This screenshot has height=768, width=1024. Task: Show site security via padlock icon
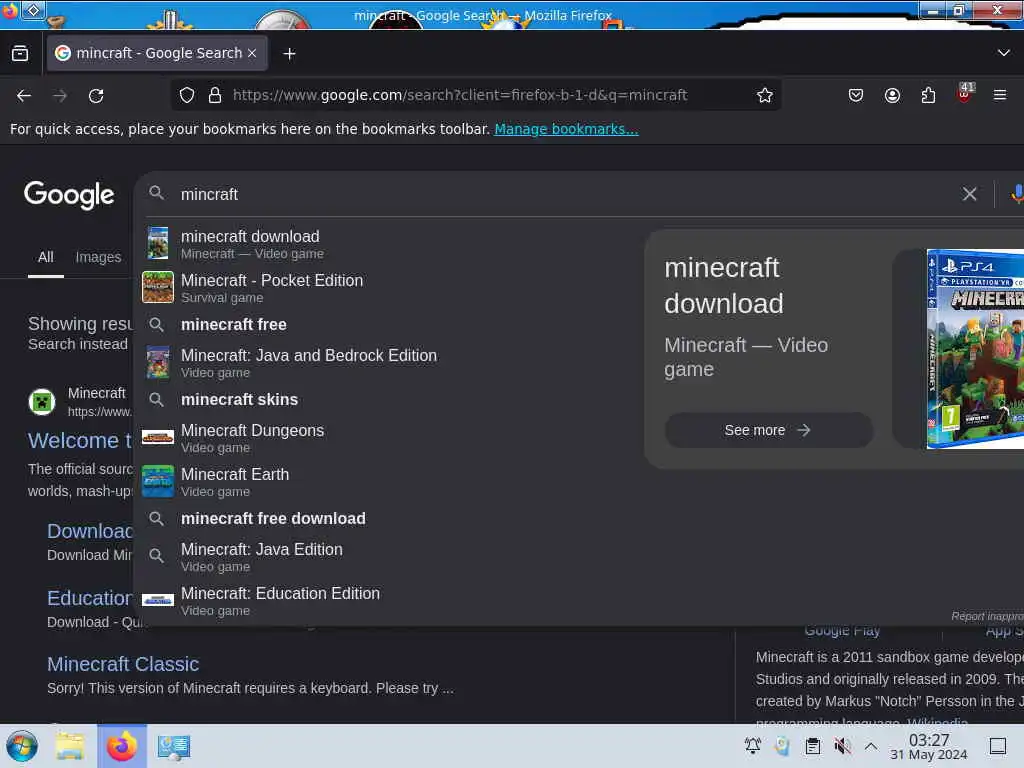[x=215, y=95]
